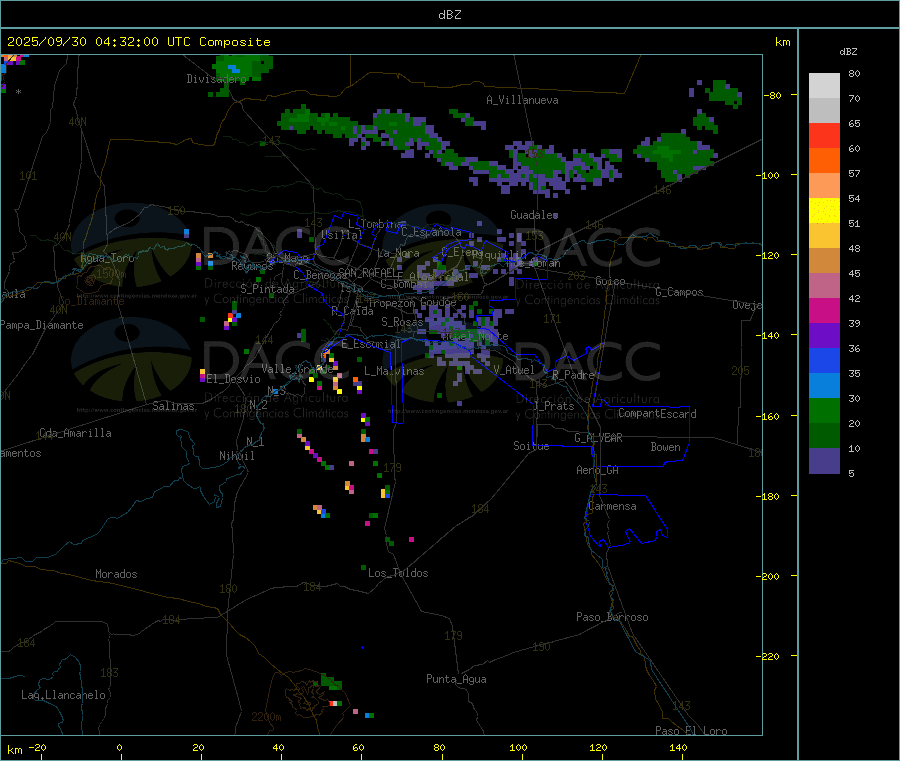Click the 'Soitue' map label
Viewport: 900px width, 761px height.
(531, 445)
